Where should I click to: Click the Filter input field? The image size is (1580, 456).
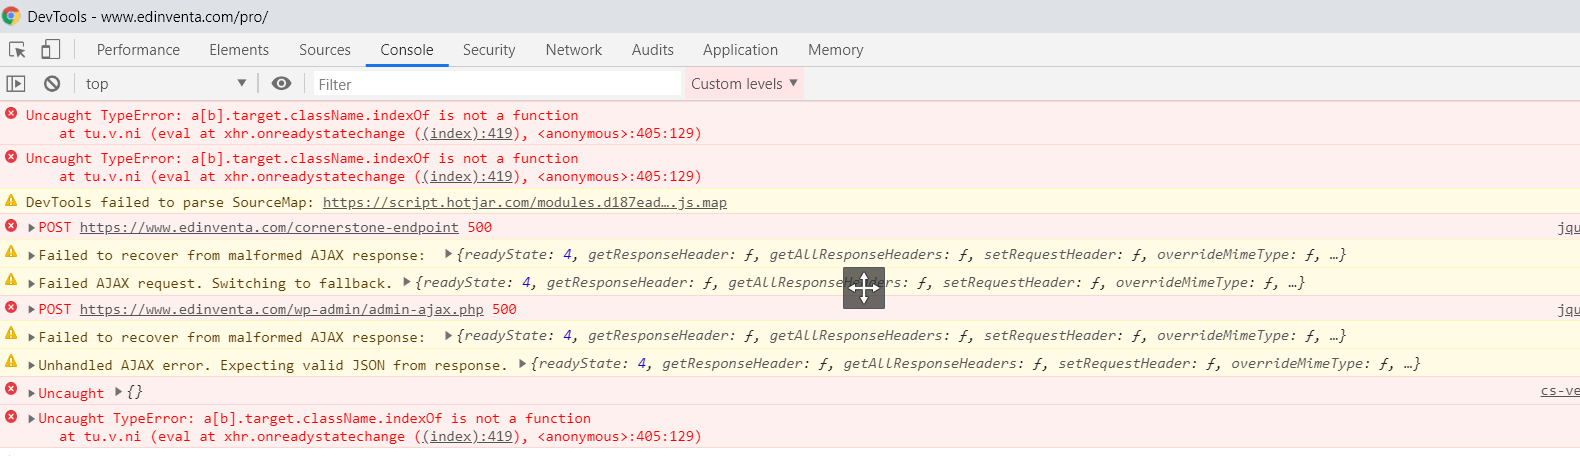click(497, 84)
